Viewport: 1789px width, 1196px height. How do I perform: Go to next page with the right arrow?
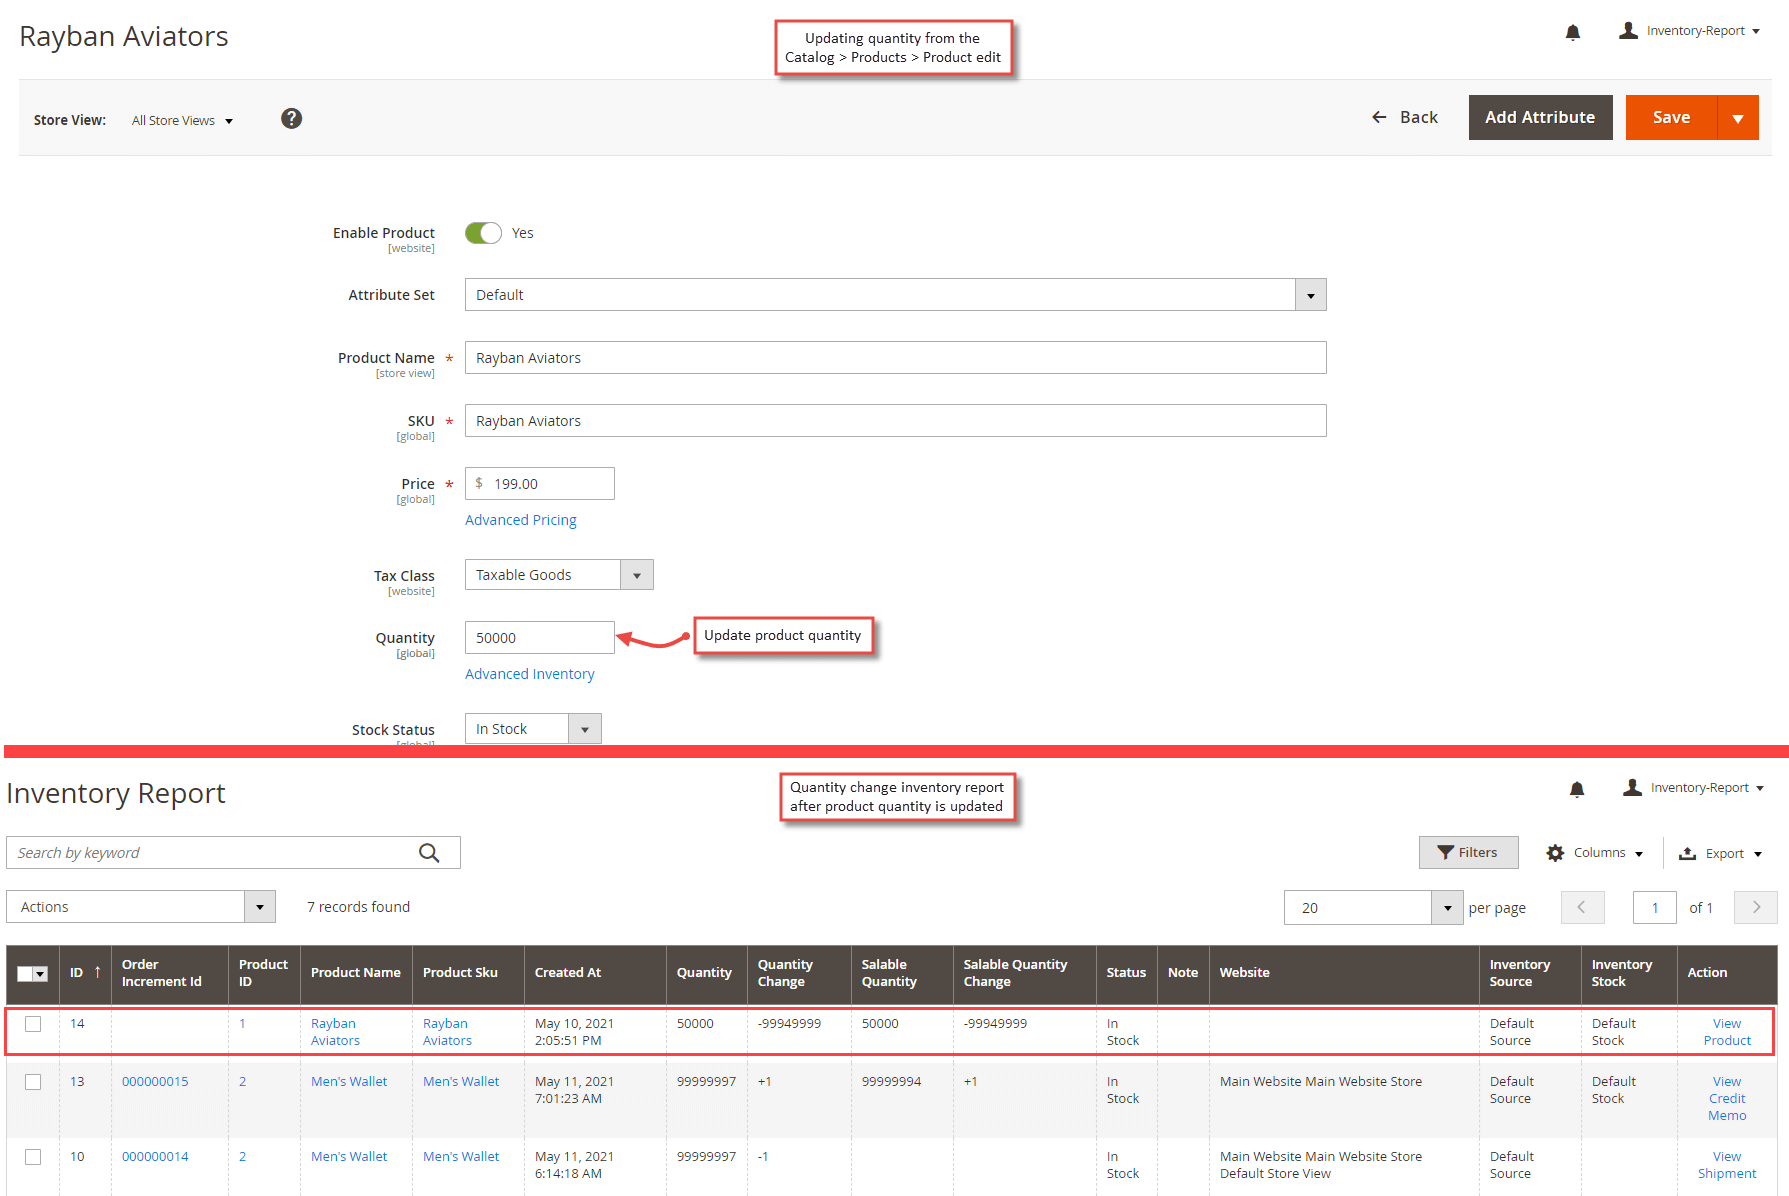1756,907
